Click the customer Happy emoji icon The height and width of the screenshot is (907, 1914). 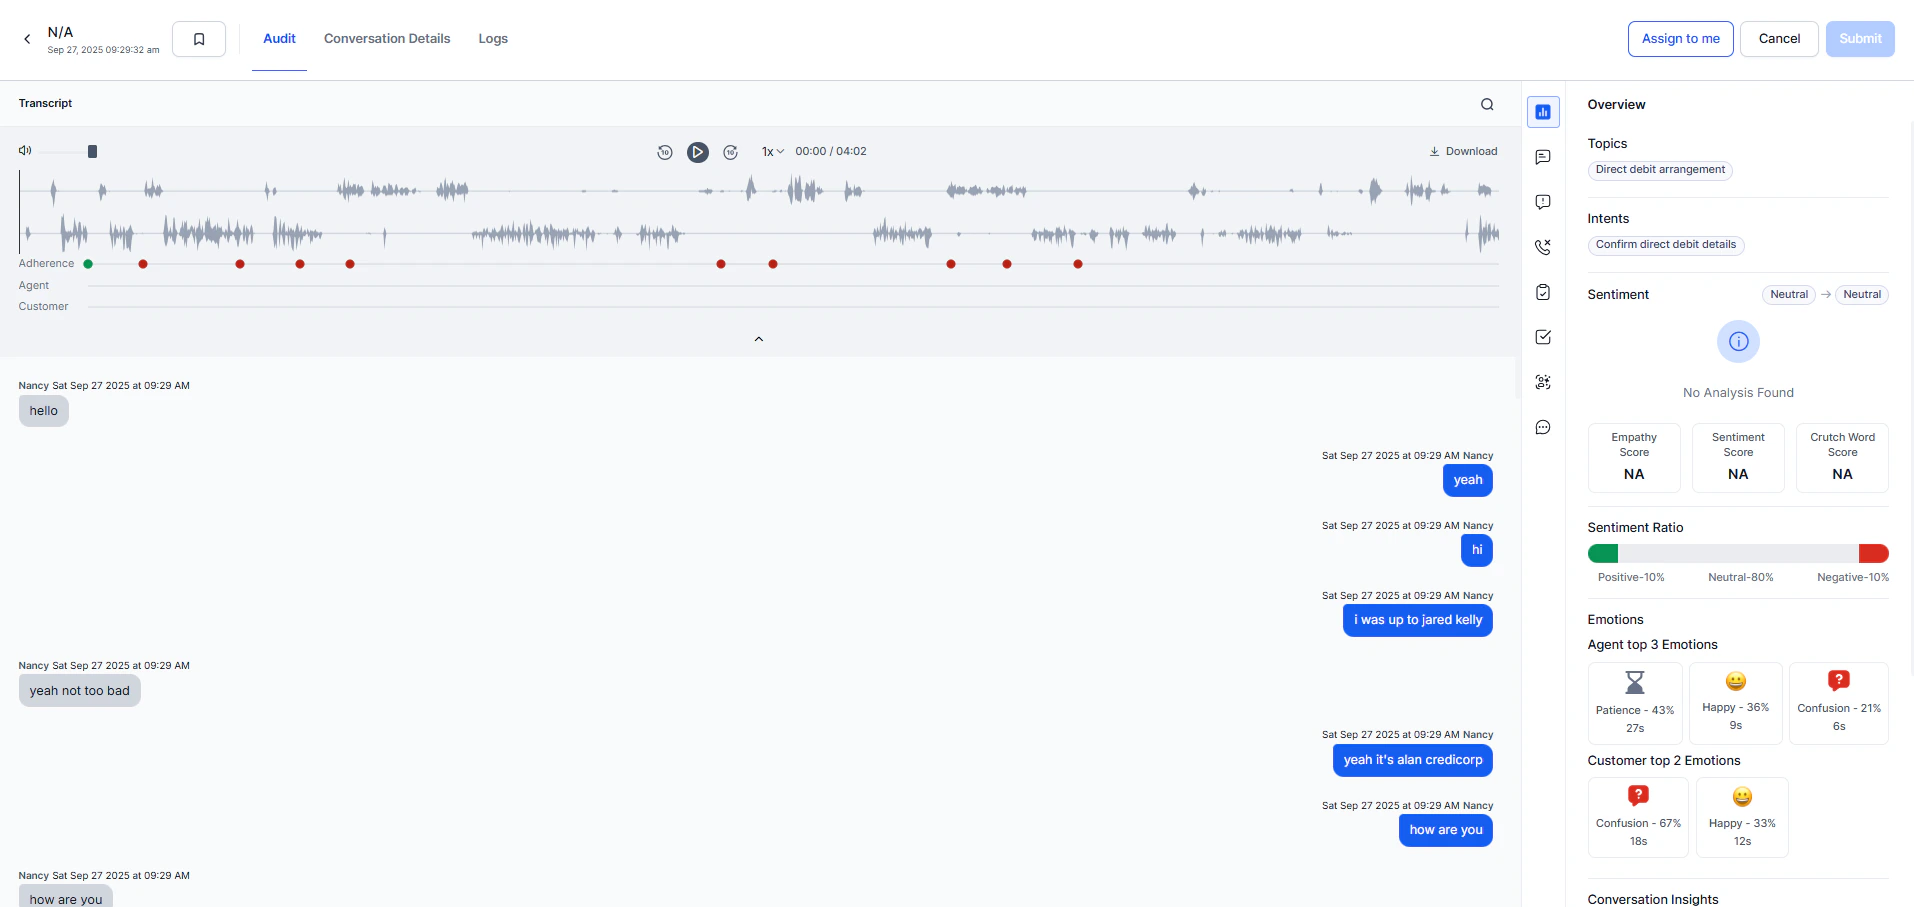point(1742,797)
